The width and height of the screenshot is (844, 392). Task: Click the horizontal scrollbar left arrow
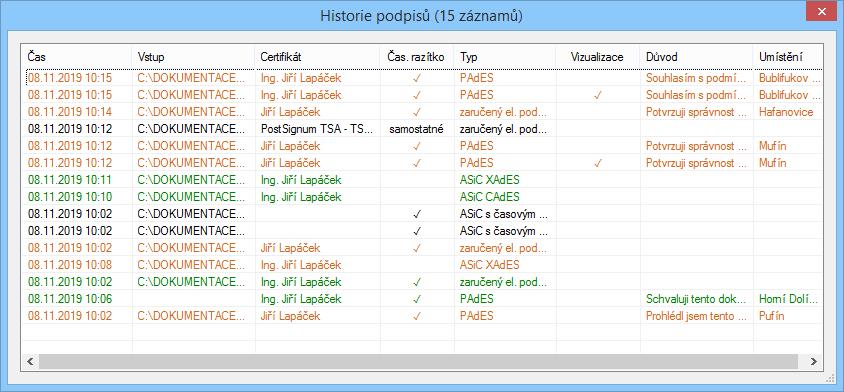(x=30, y=361)
